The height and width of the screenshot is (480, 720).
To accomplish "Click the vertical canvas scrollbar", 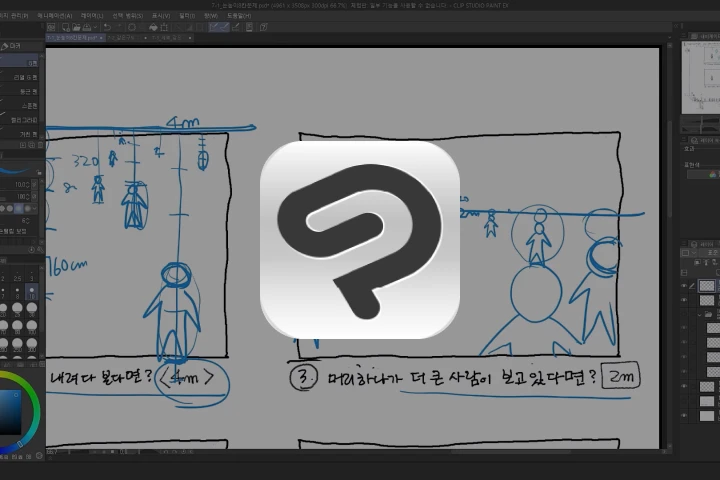I will pyautogui.click(x=670, y=170).
